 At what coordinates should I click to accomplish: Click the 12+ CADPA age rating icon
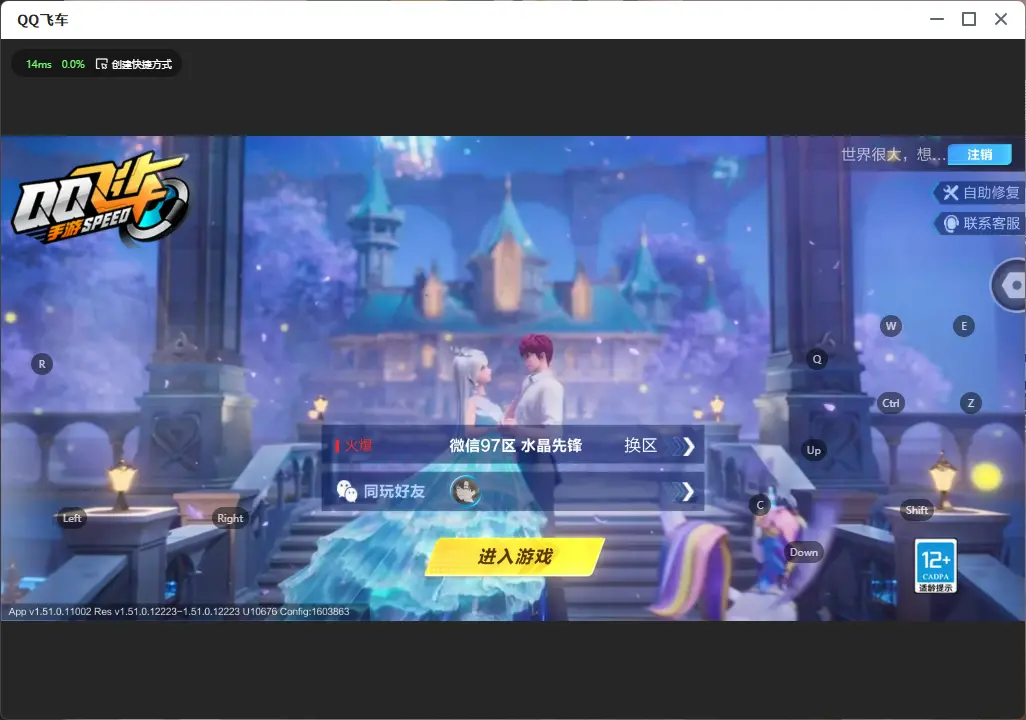click(x=936, y=566)
